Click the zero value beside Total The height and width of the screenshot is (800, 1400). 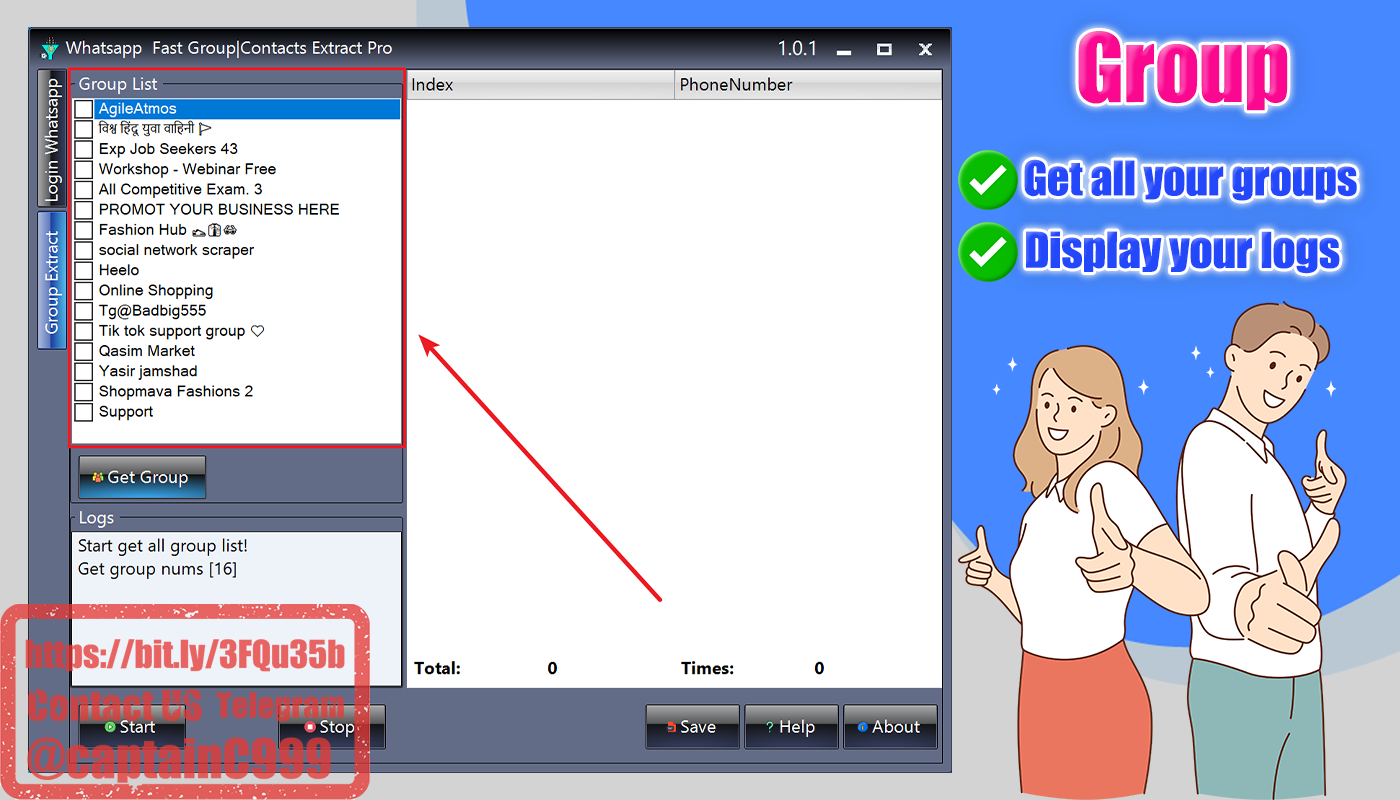pos(552,668)
